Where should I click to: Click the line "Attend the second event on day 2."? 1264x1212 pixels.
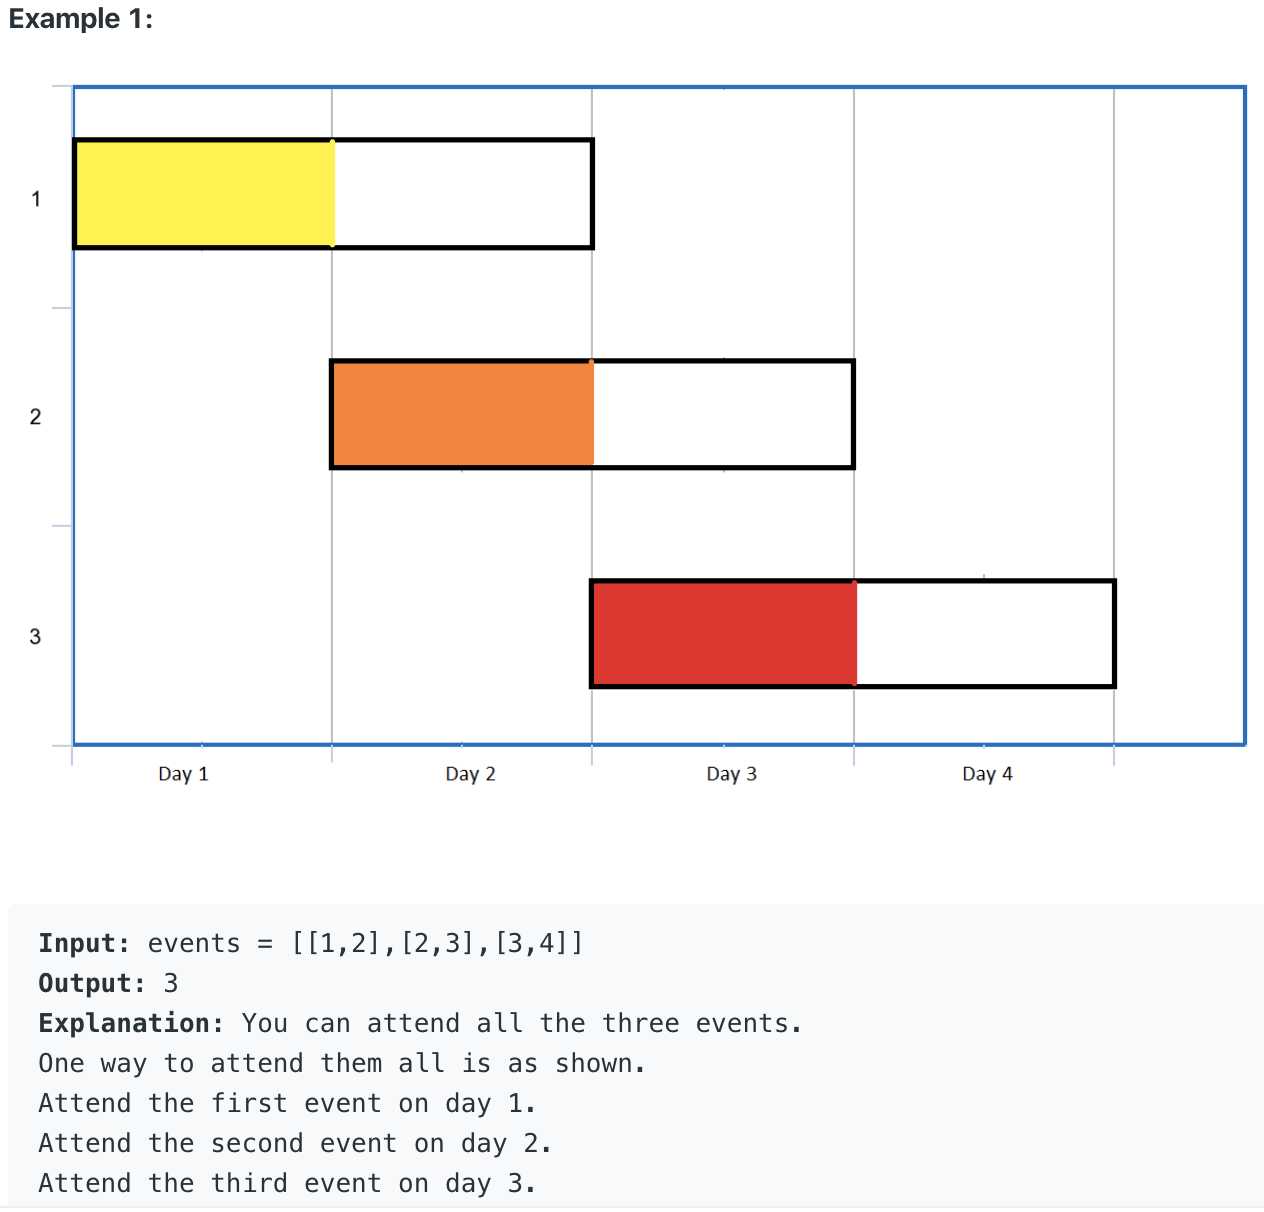coord(295,1143)
